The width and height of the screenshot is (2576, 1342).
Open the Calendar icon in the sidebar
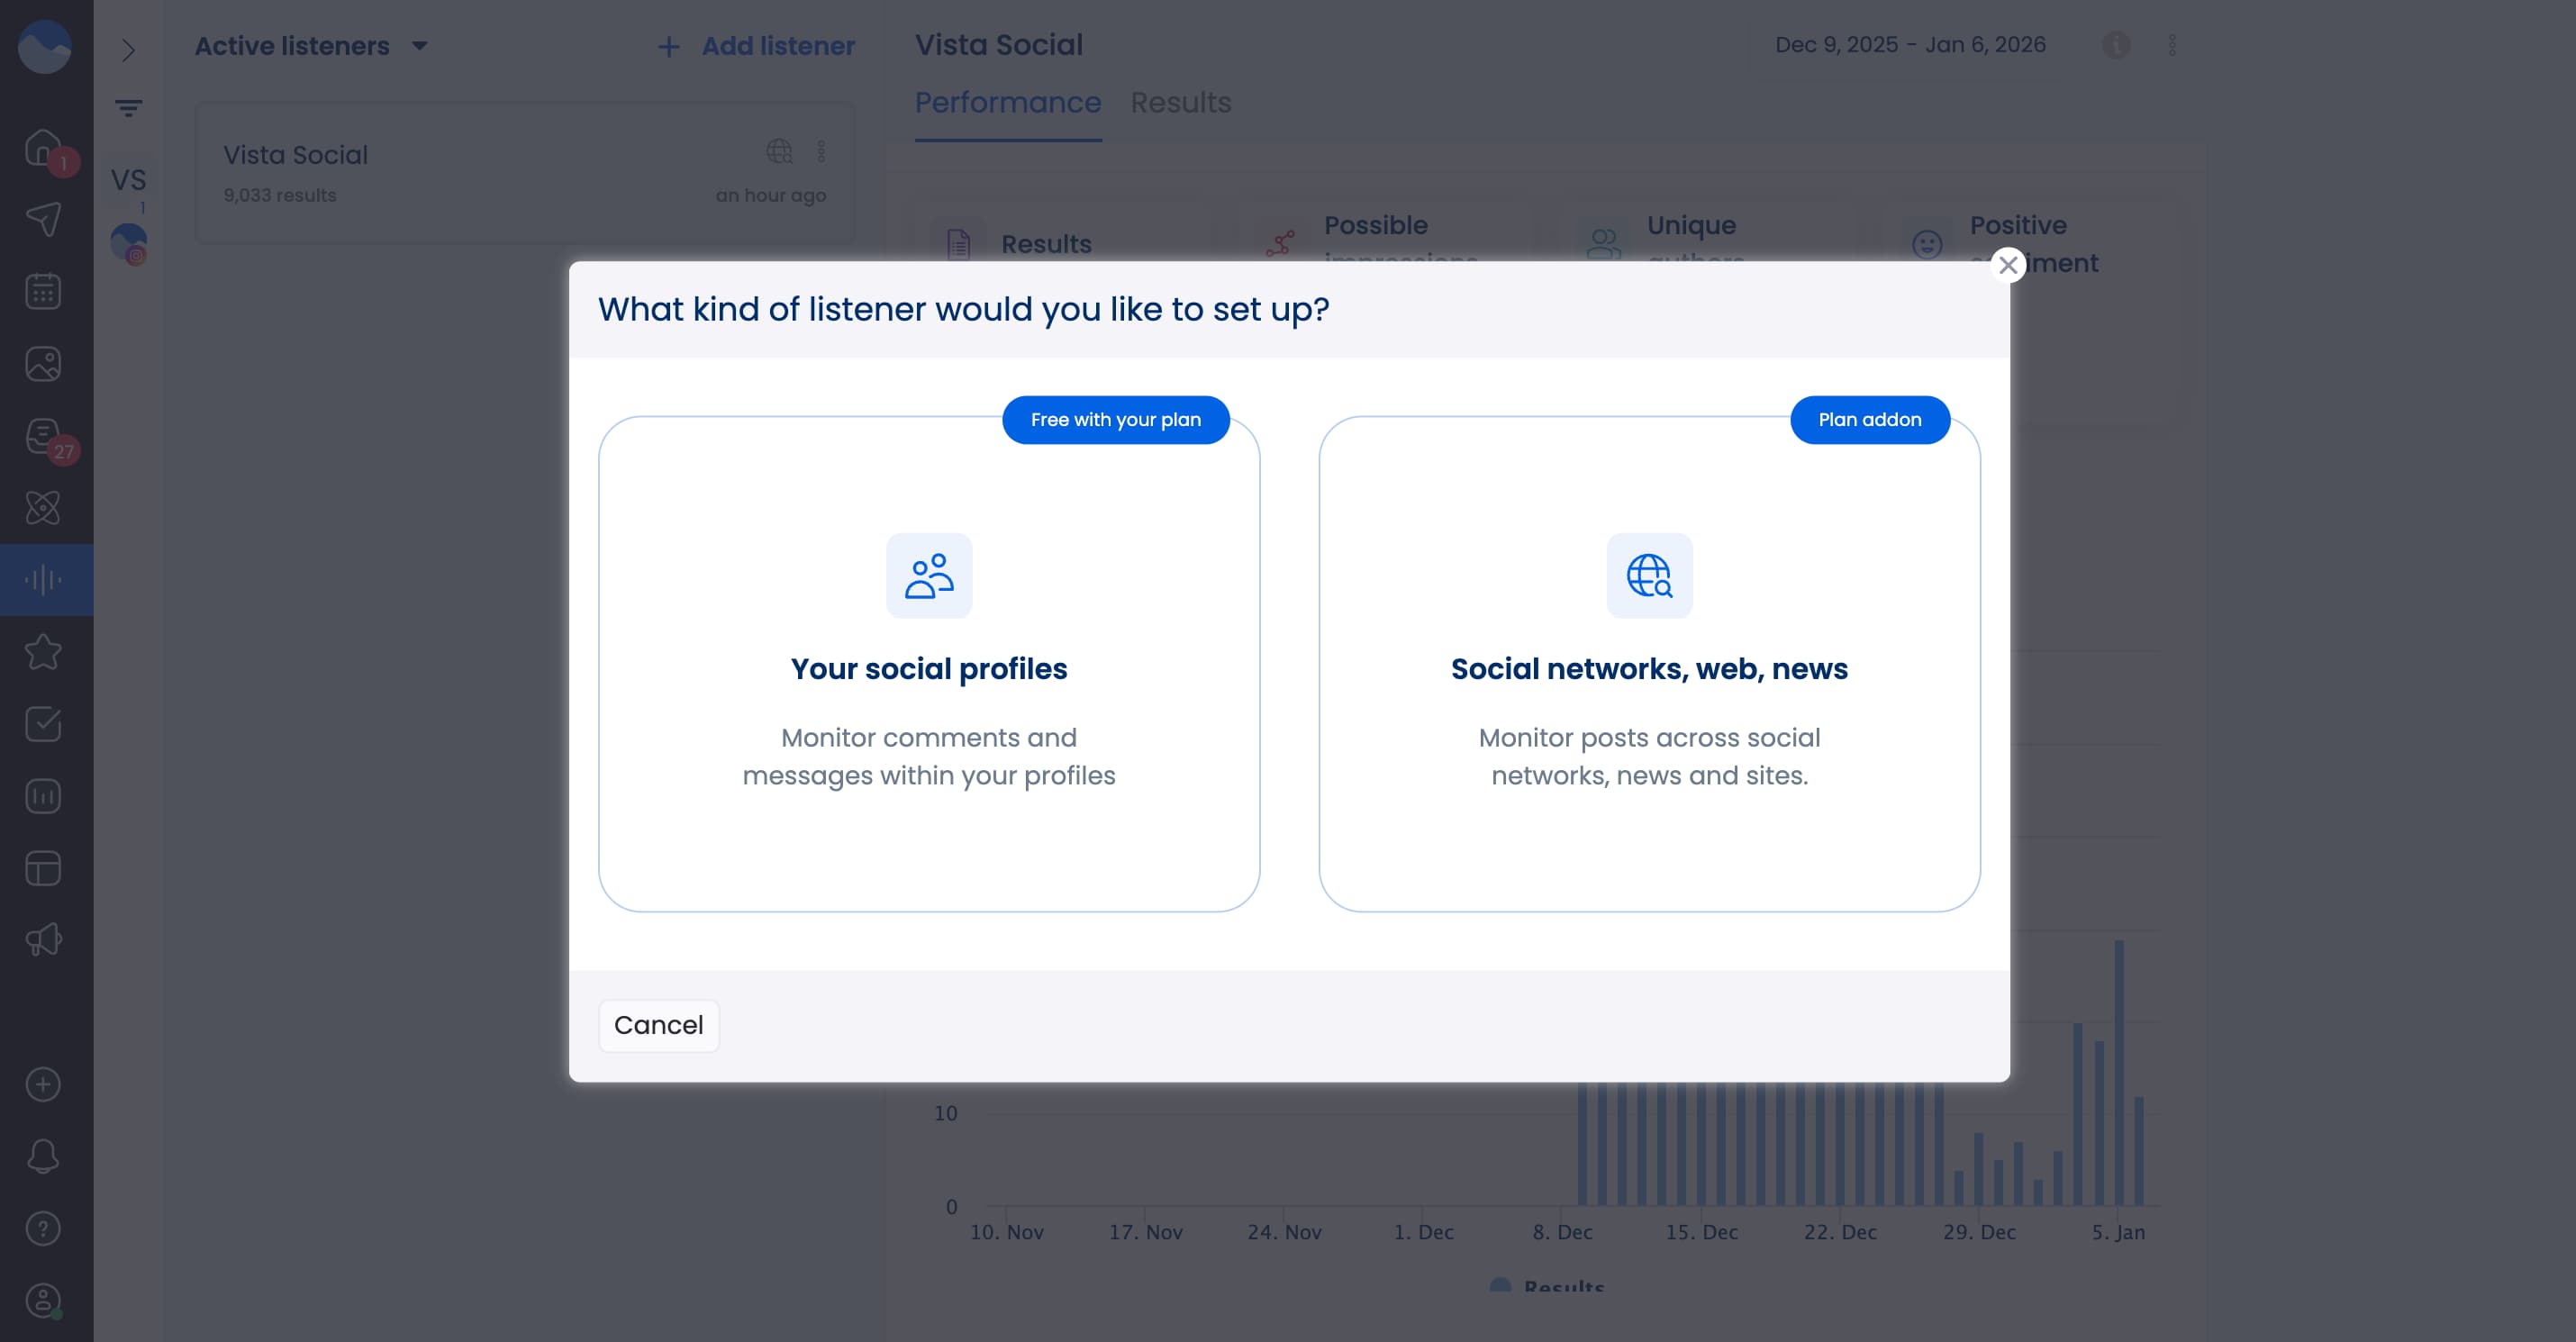click(43, 291)
